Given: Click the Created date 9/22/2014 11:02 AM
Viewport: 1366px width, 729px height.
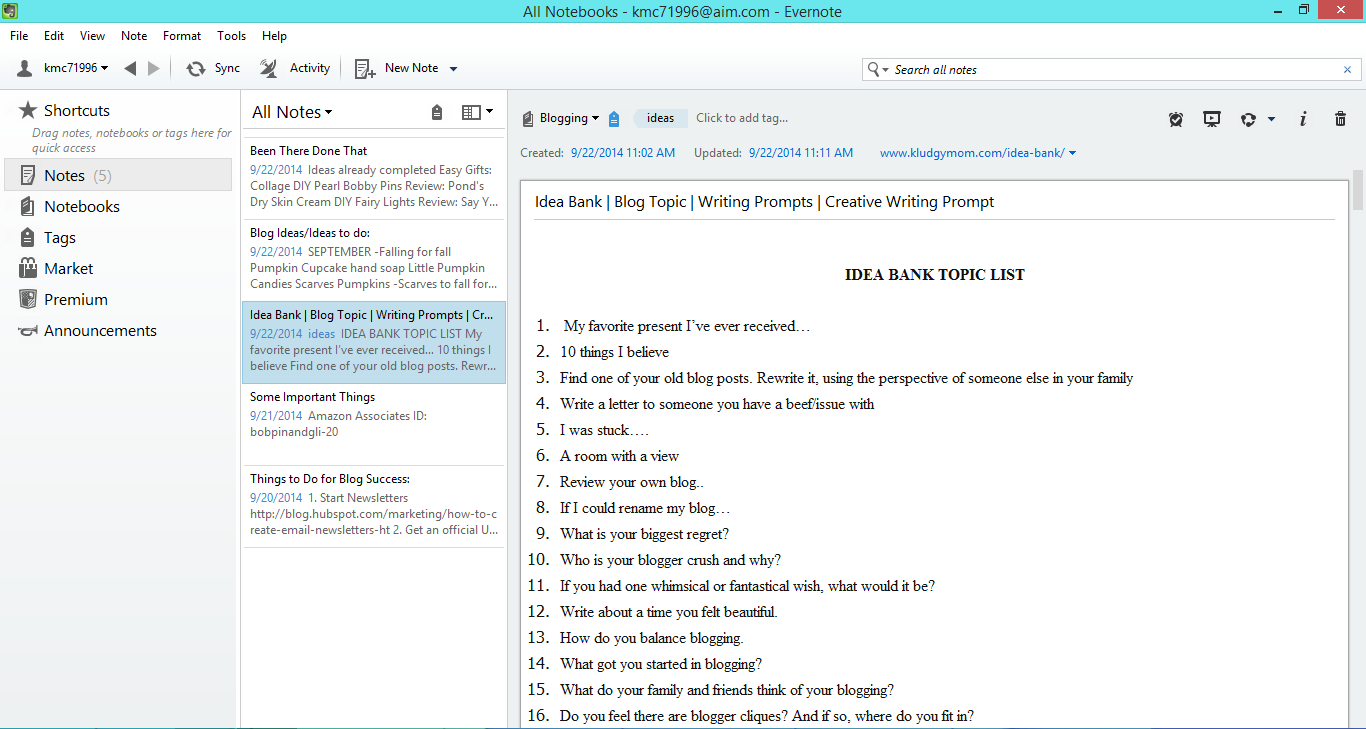Looking at the screenshot, I should tap(623, 153).
